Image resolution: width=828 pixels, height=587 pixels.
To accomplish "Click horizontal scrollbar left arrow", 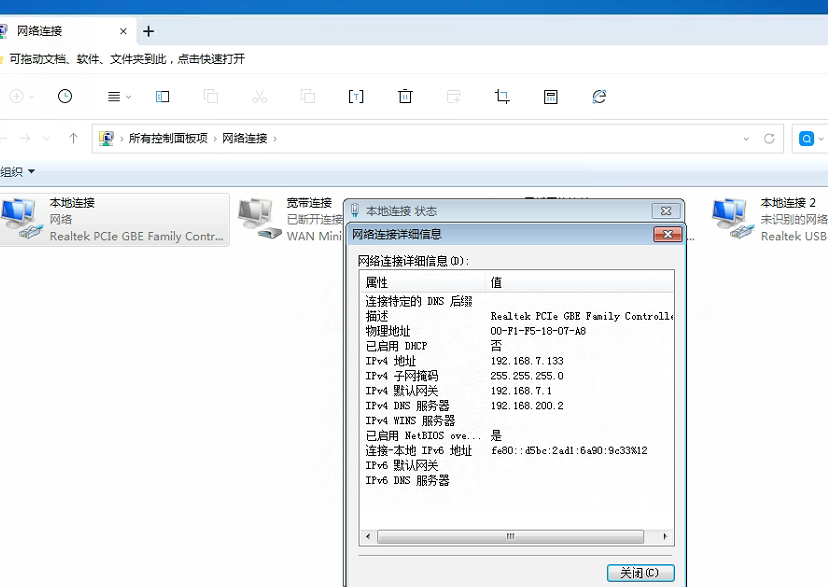I will tap(368, 536).
